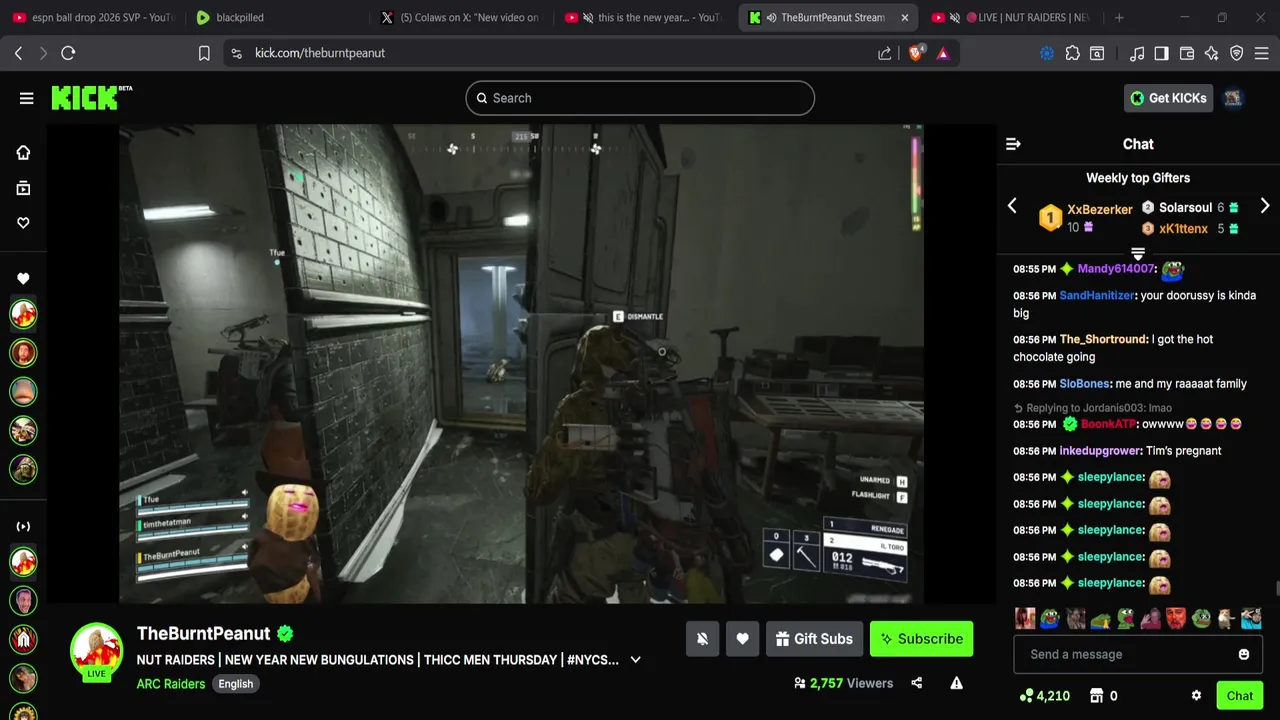
Task: Toggle the browser sidebar panel icon
Action: coord(1161,53)
